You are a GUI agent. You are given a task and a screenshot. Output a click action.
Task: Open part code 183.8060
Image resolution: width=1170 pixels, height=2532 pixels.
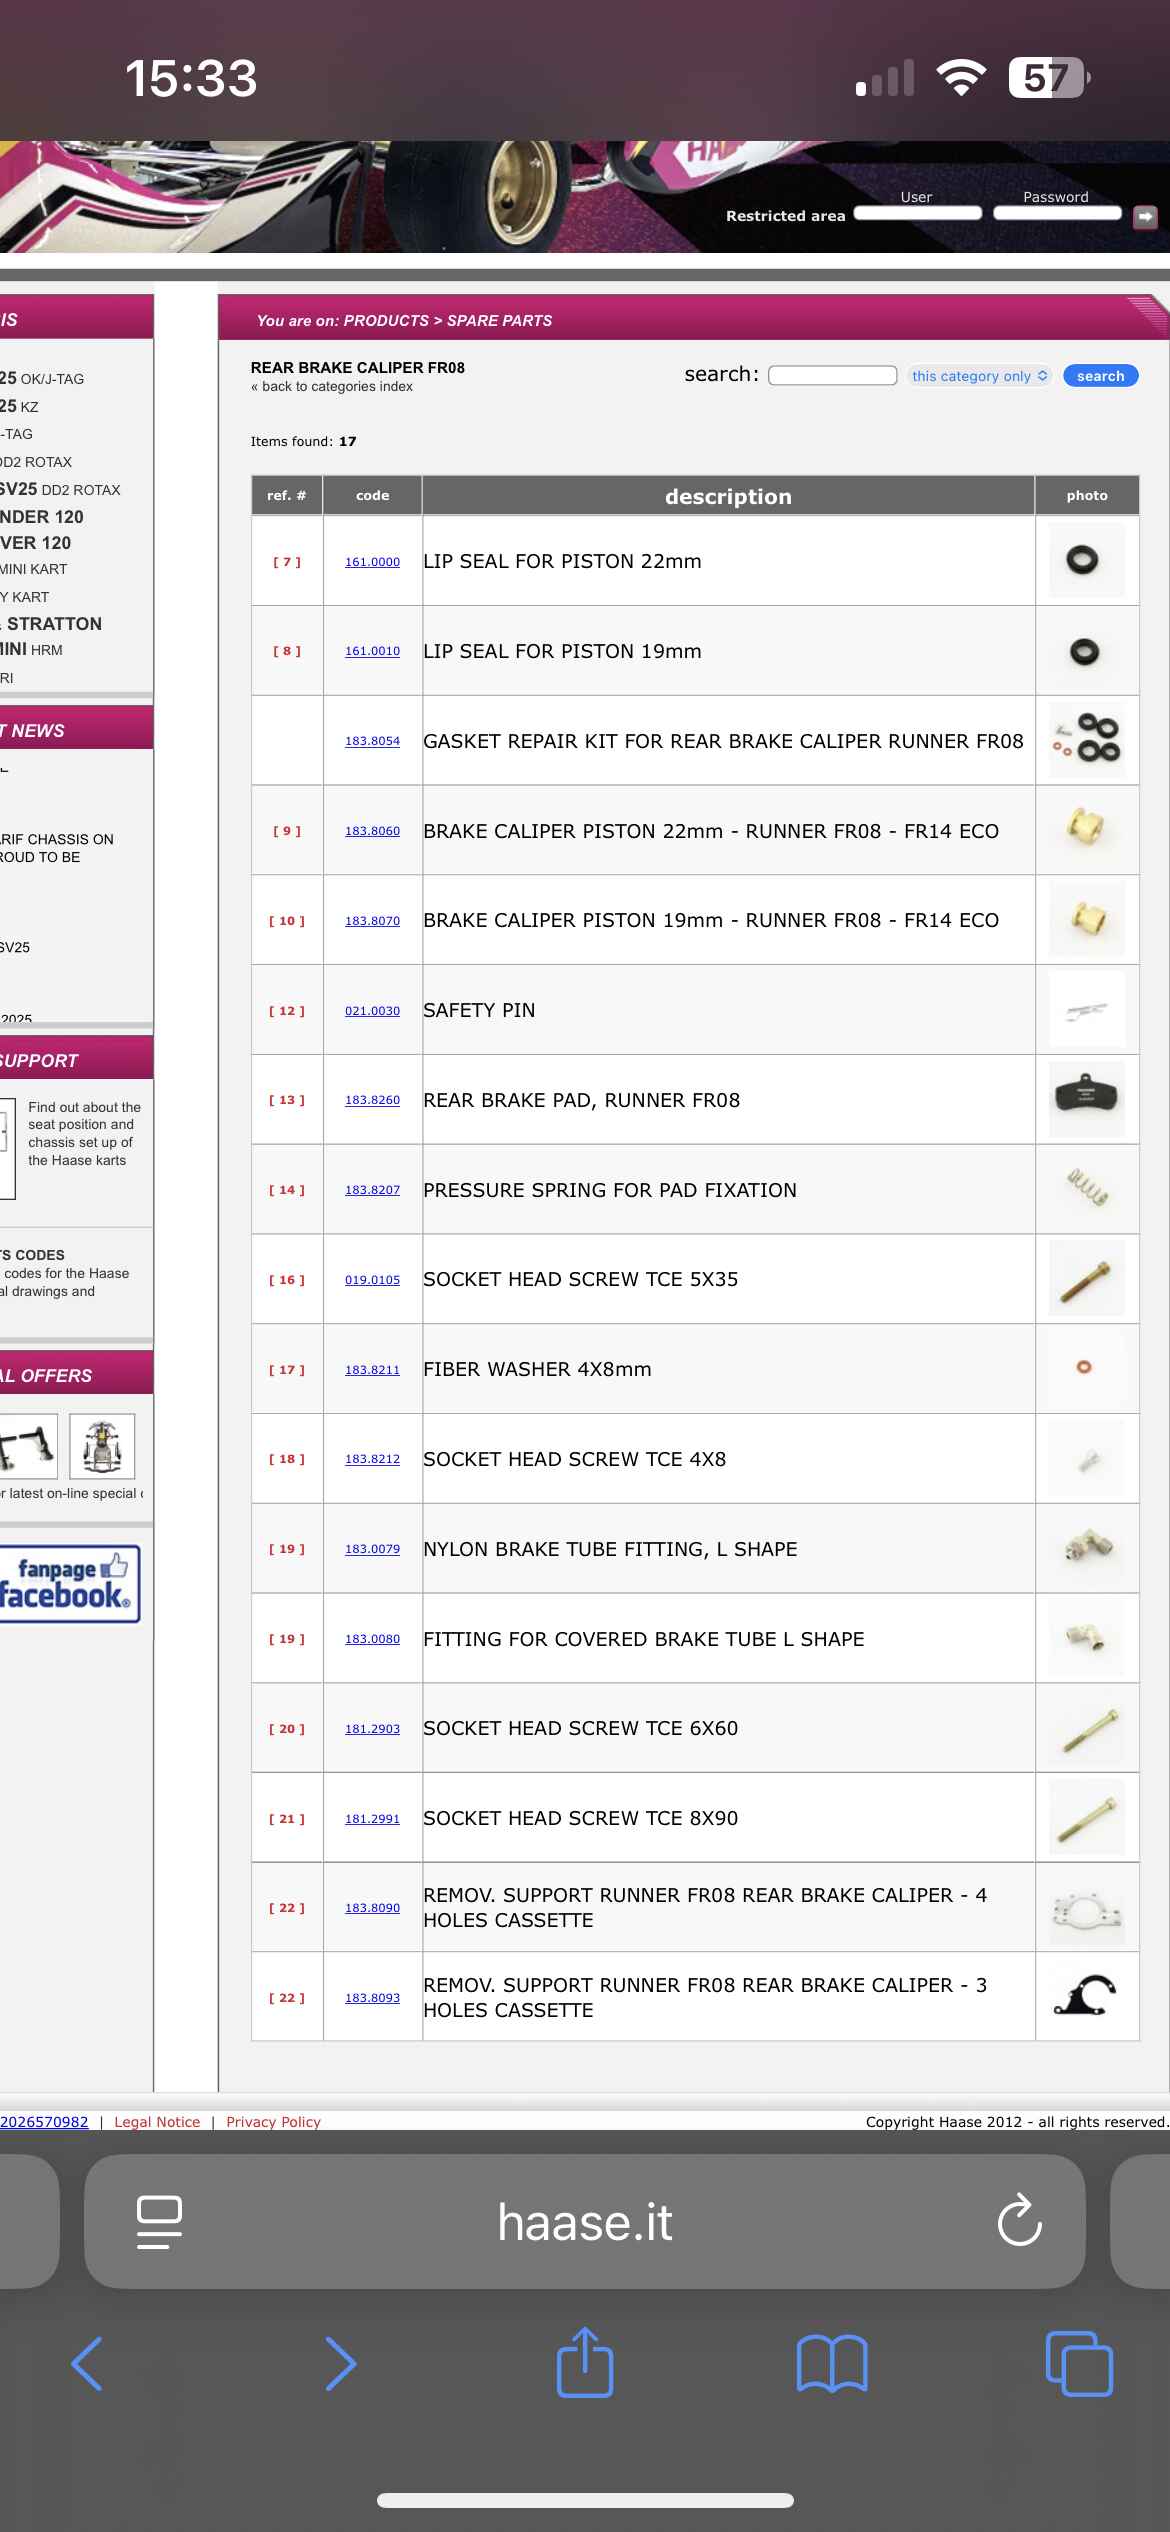click(x=372, y=831)
